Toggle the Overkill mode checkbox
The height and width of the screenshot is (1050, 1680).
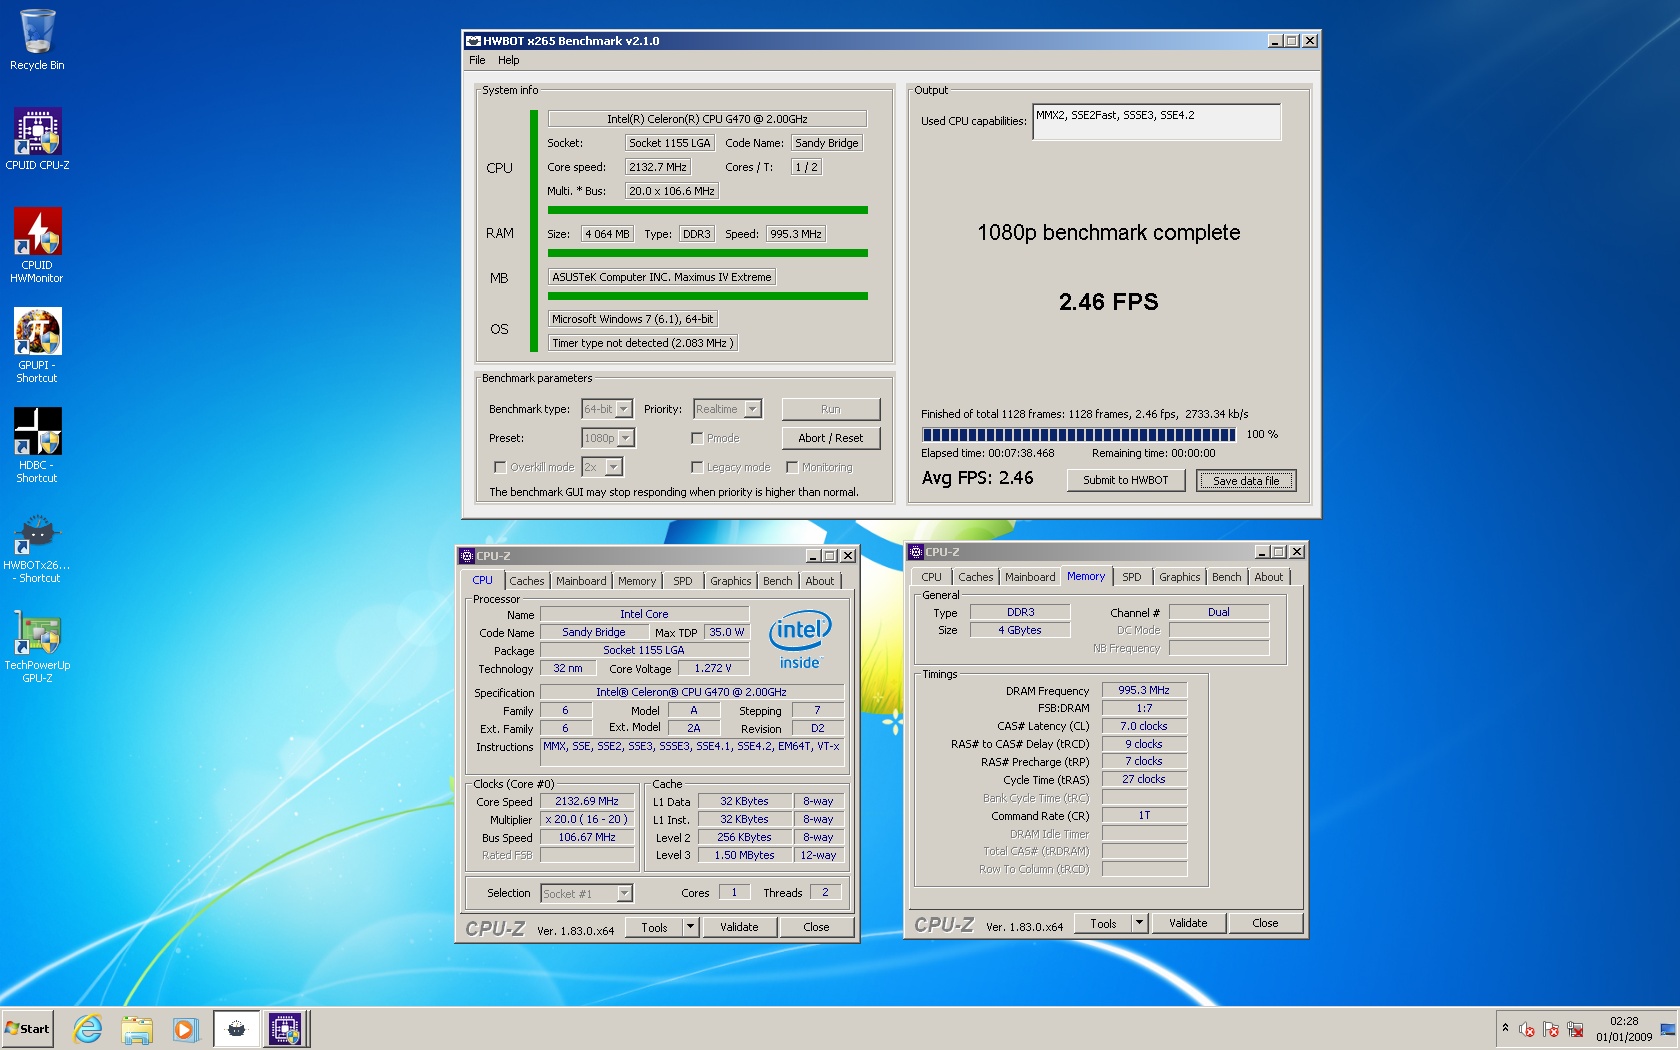[500, 467]
